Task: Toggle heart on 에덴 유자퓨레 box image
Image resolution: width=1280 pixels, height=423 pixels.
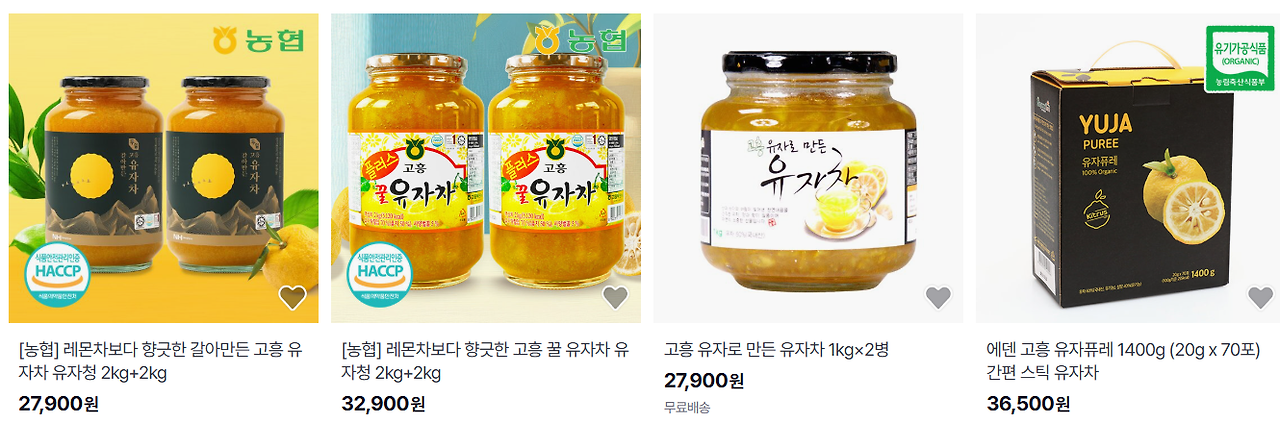Action: point(1260,297)
